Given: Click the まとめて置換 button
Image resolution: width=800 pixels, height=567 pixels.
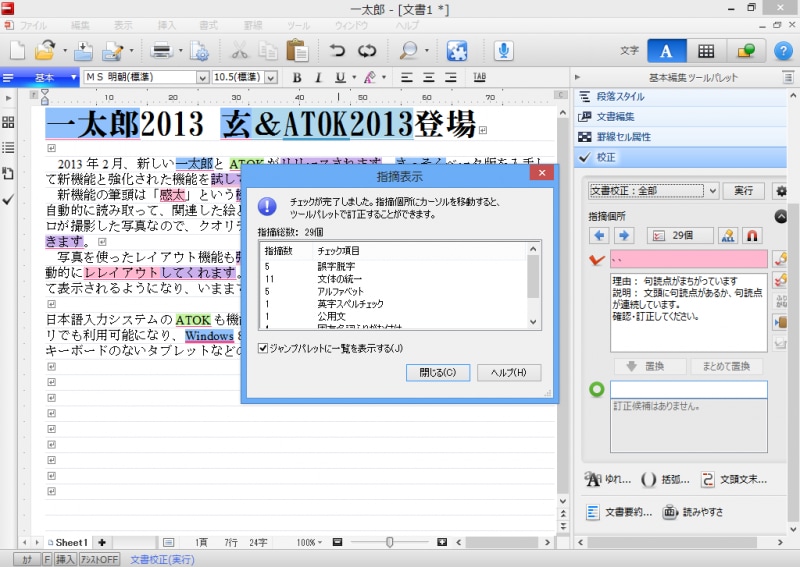Looking at the screenshot, I should [x=727, y=366].
